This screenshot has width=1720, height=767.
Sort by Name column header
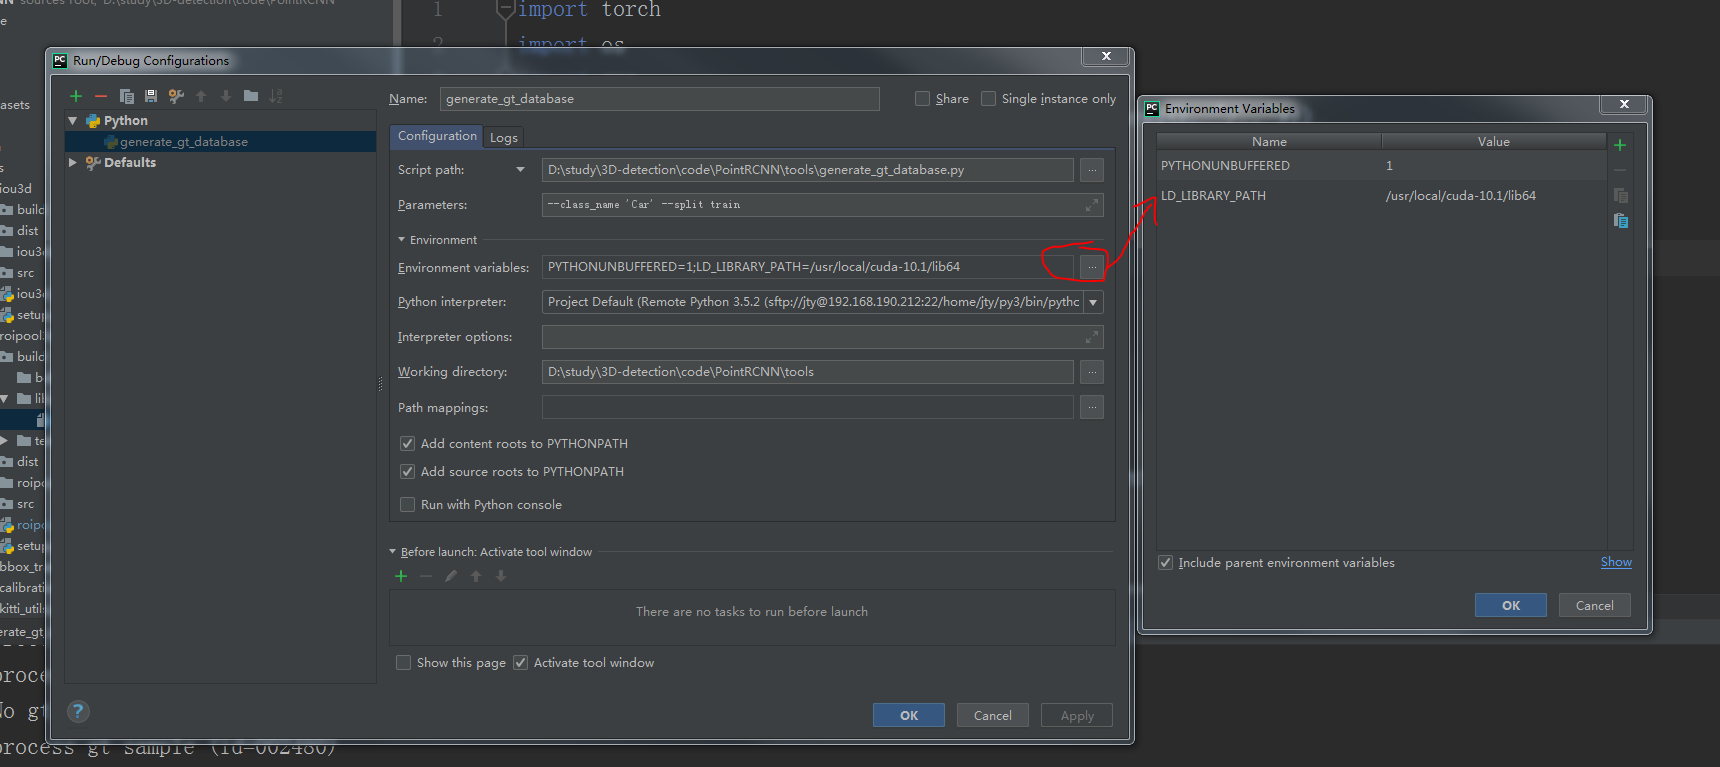(1269, 142)
